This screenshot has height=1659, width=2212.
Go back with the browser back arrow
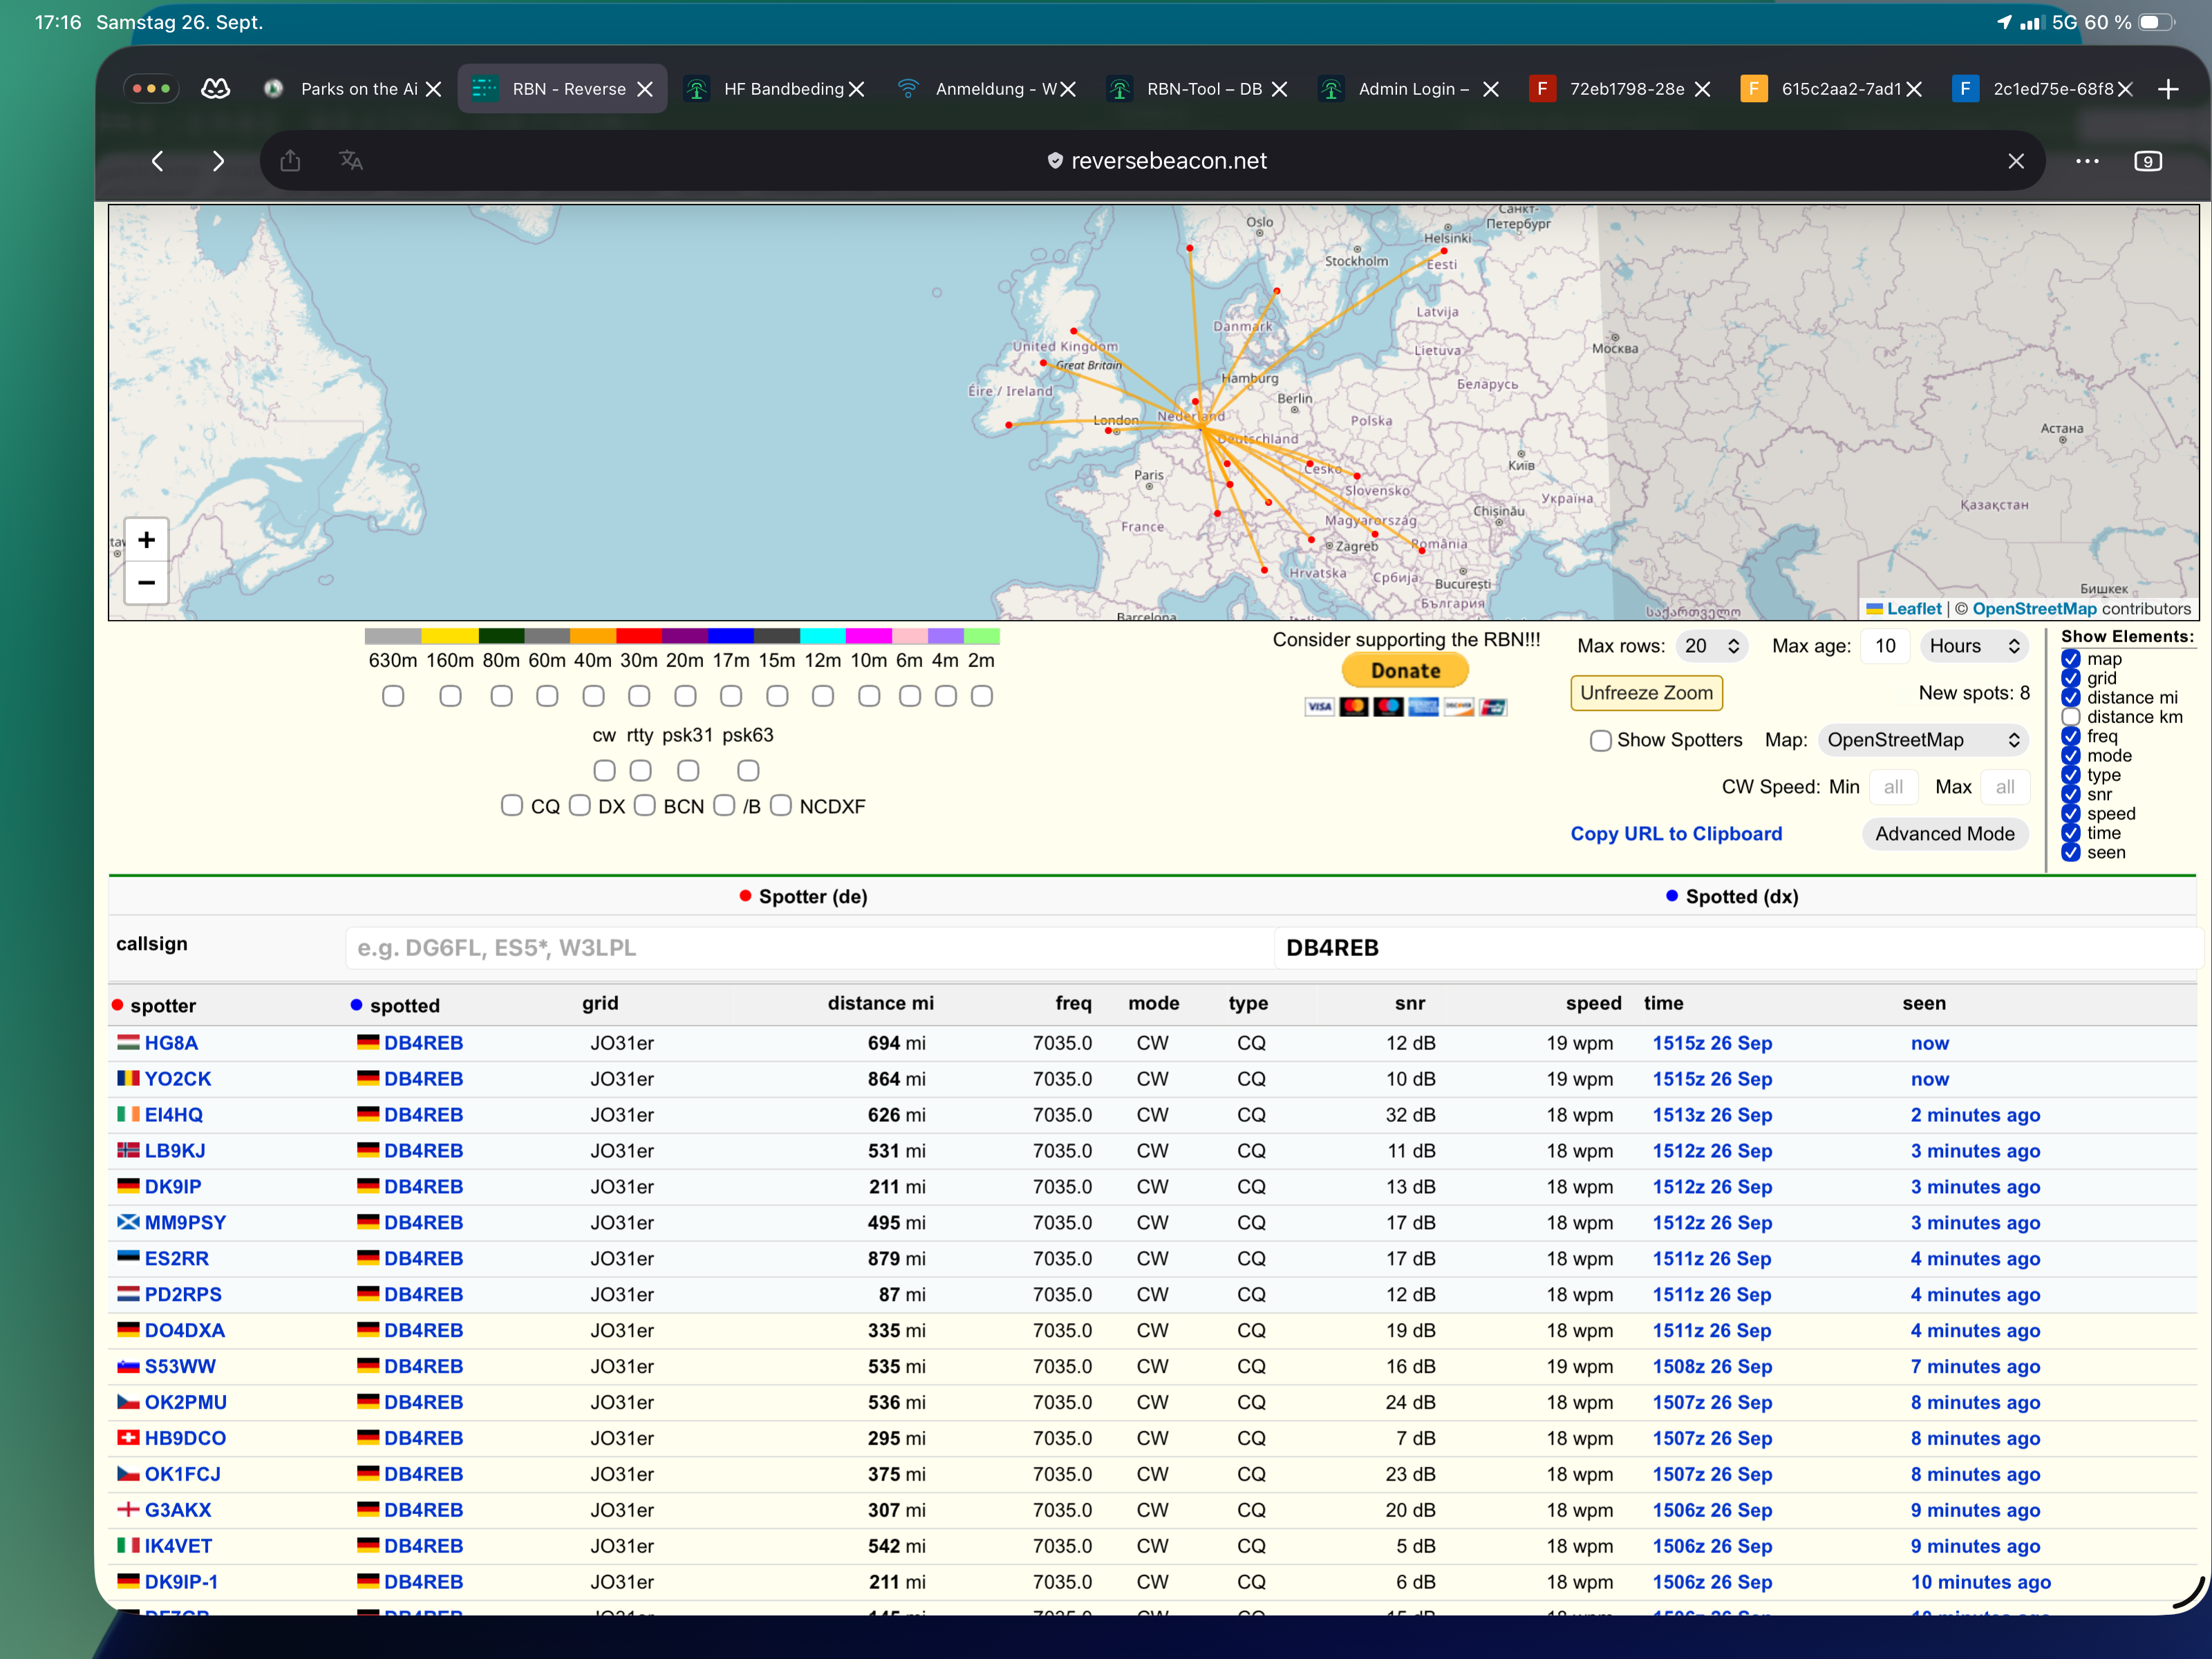tap(157, 161)
